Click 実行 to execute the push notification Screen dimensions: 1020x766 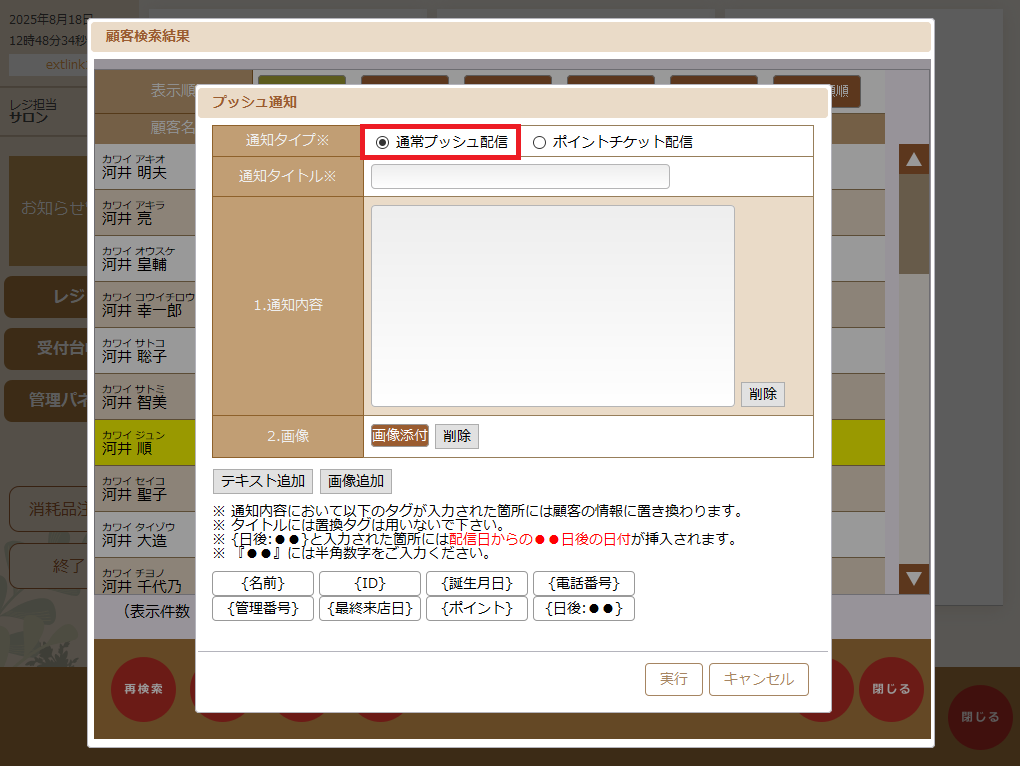pyautogui.click(x=673, y=679)
